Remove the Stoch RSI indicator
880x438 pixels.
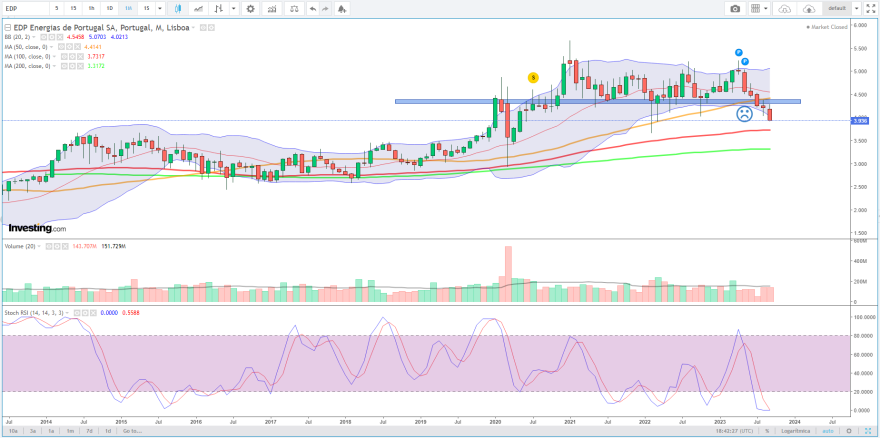pos(93,312)
